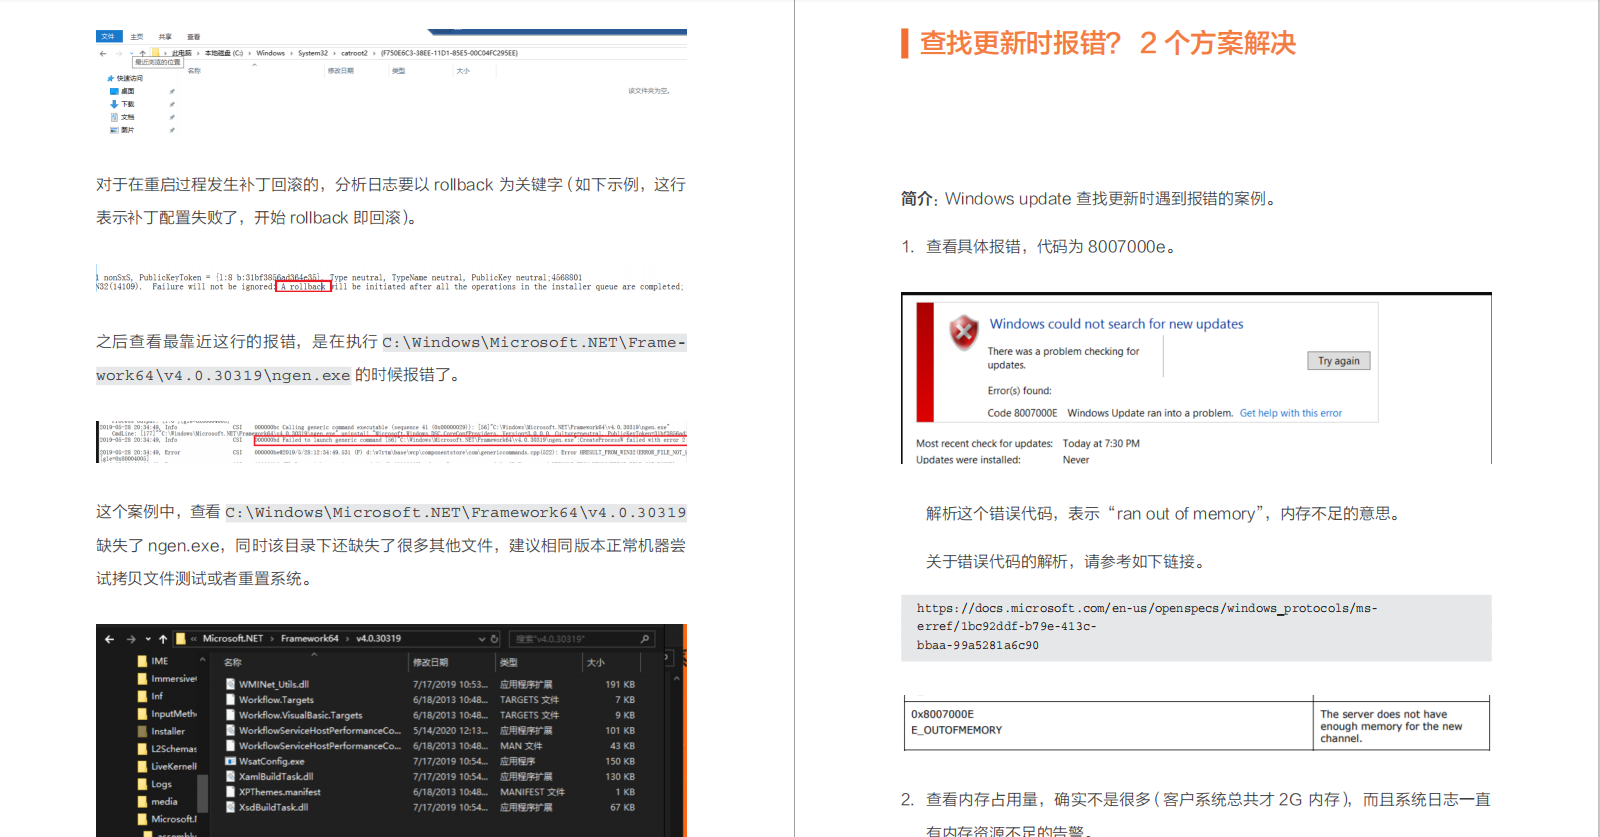Click the refresh icon beside the address bar
This screenshot has width=1600, height=837.
(494, 639)
